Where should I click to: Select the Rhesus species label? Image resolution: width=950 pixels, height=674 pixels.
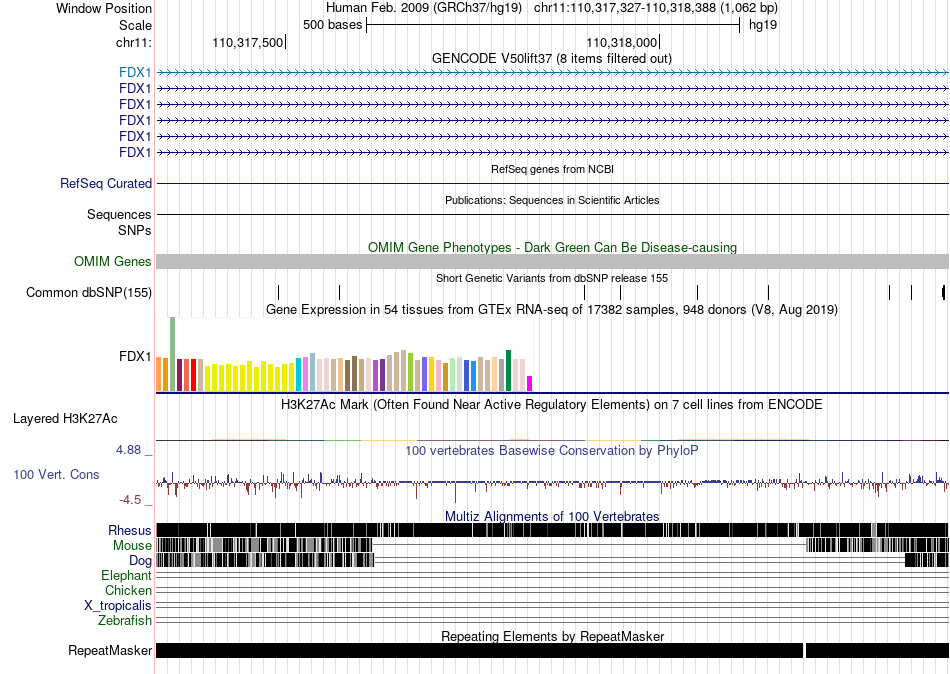[130, 531]
